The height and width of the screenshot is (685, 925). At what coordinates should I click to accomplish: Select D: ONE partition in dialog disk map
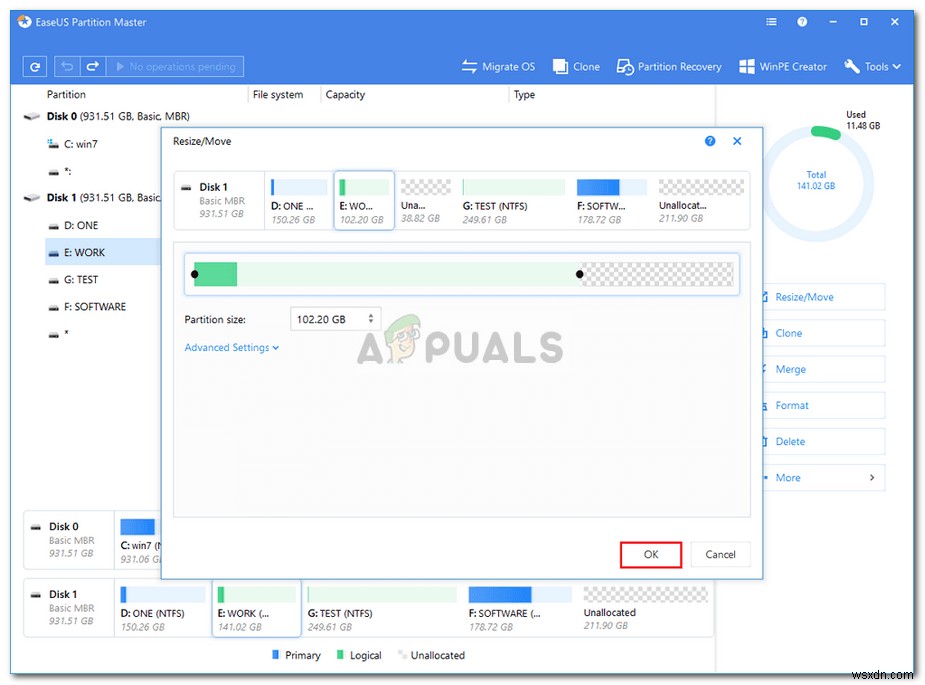click(x=299, y=201)
